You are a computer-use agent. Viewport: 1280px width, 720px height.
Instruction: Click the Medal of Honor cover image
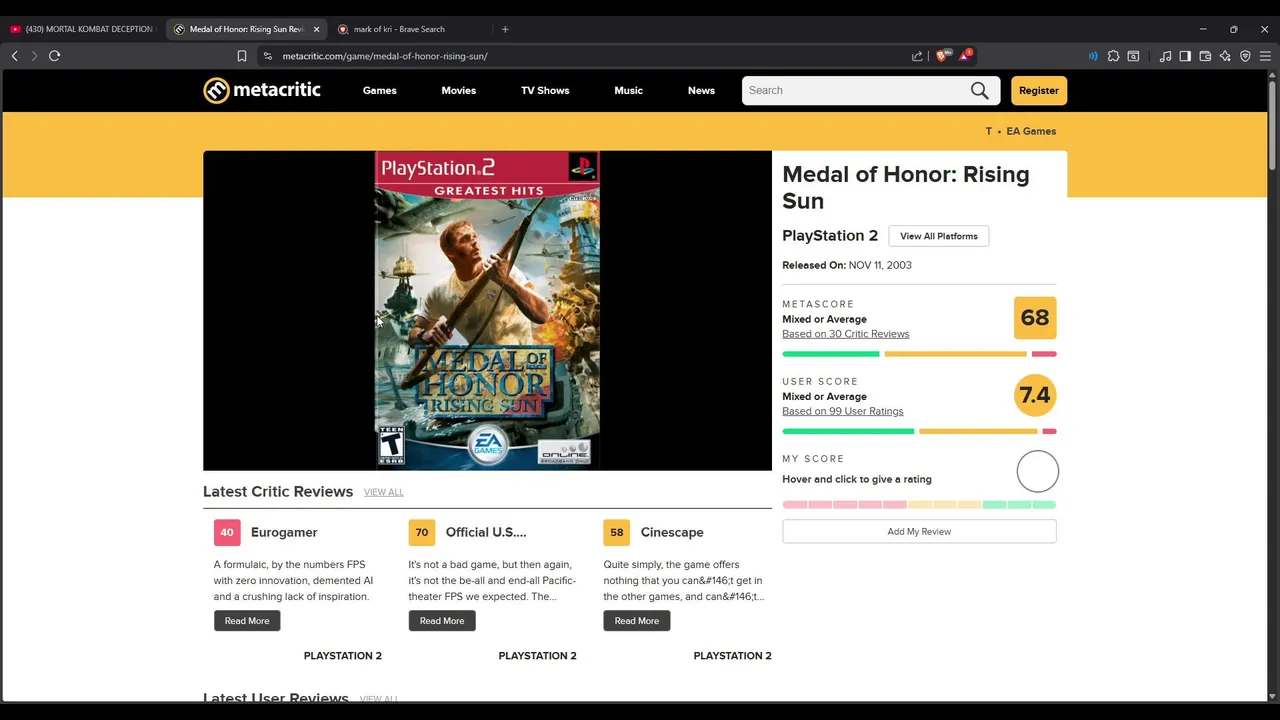[x=487, y=310]
